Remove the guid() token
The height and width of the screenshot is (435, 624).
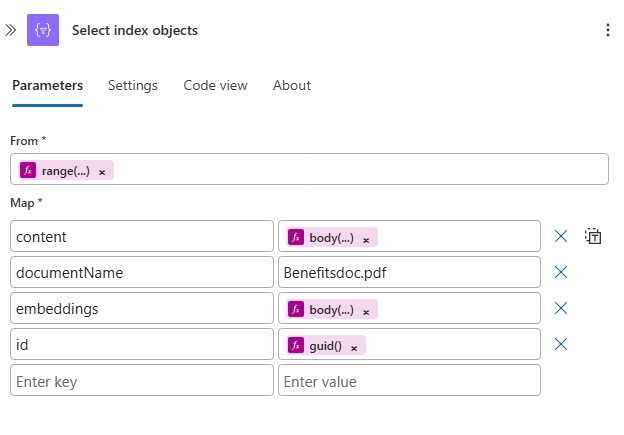tap(354, 348)
